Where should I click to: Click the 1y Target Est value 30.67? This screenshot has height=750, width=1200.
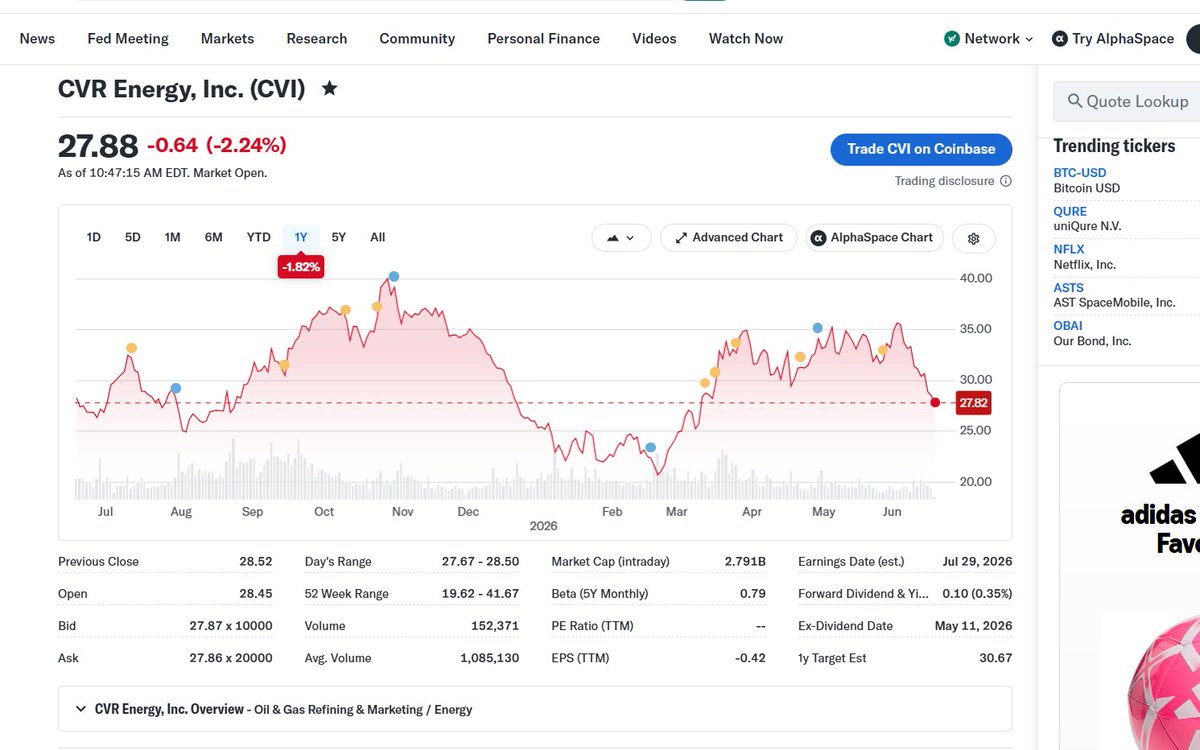(996, 658)
